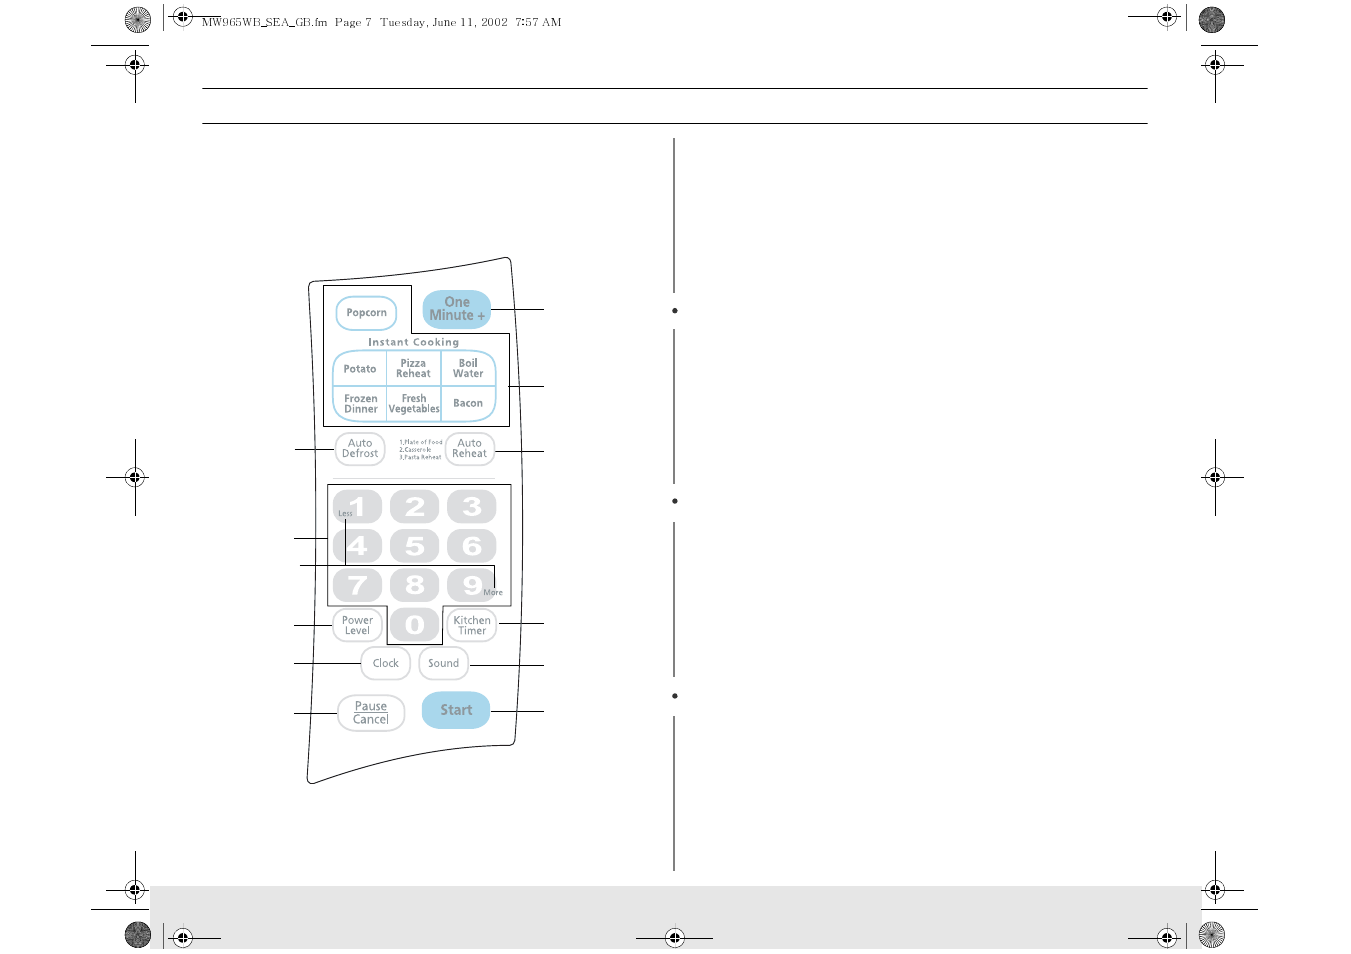1351x954 pixels.
Task: Click the blue Start button
Action: click(456, 710)
